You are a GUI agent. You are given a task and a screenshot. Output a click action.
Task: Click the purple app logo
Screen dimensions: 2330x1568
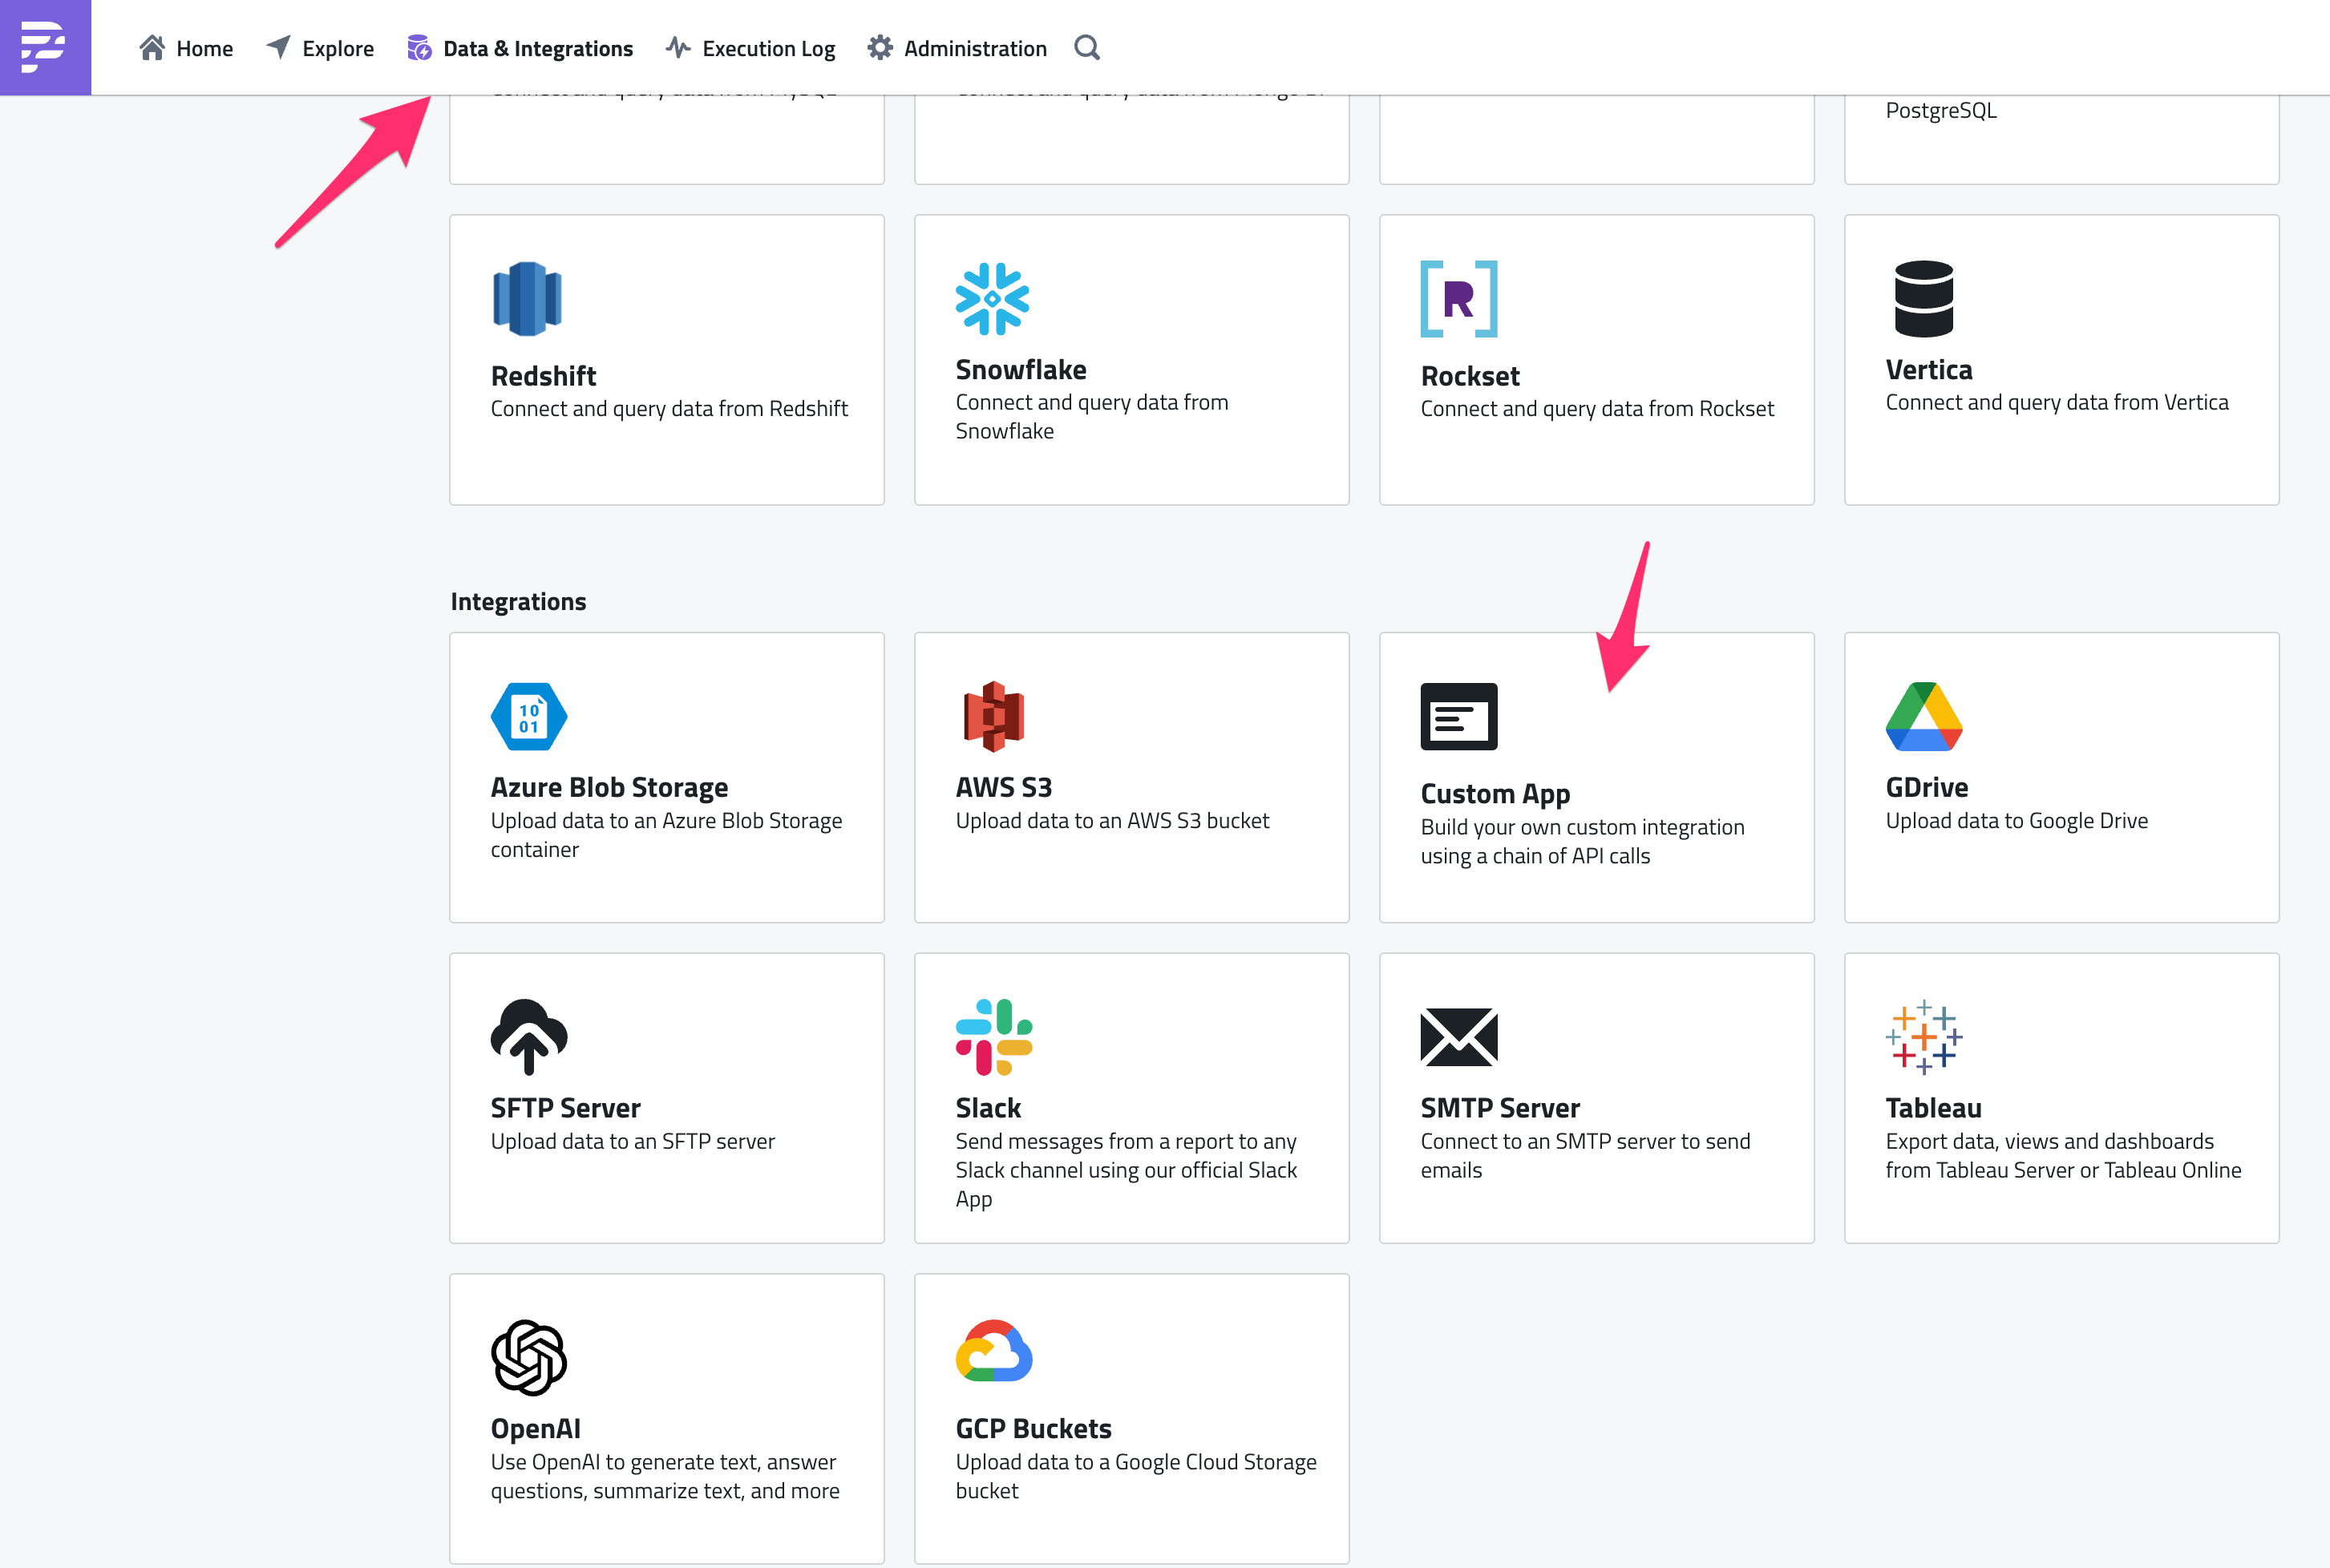pos(45,47)
